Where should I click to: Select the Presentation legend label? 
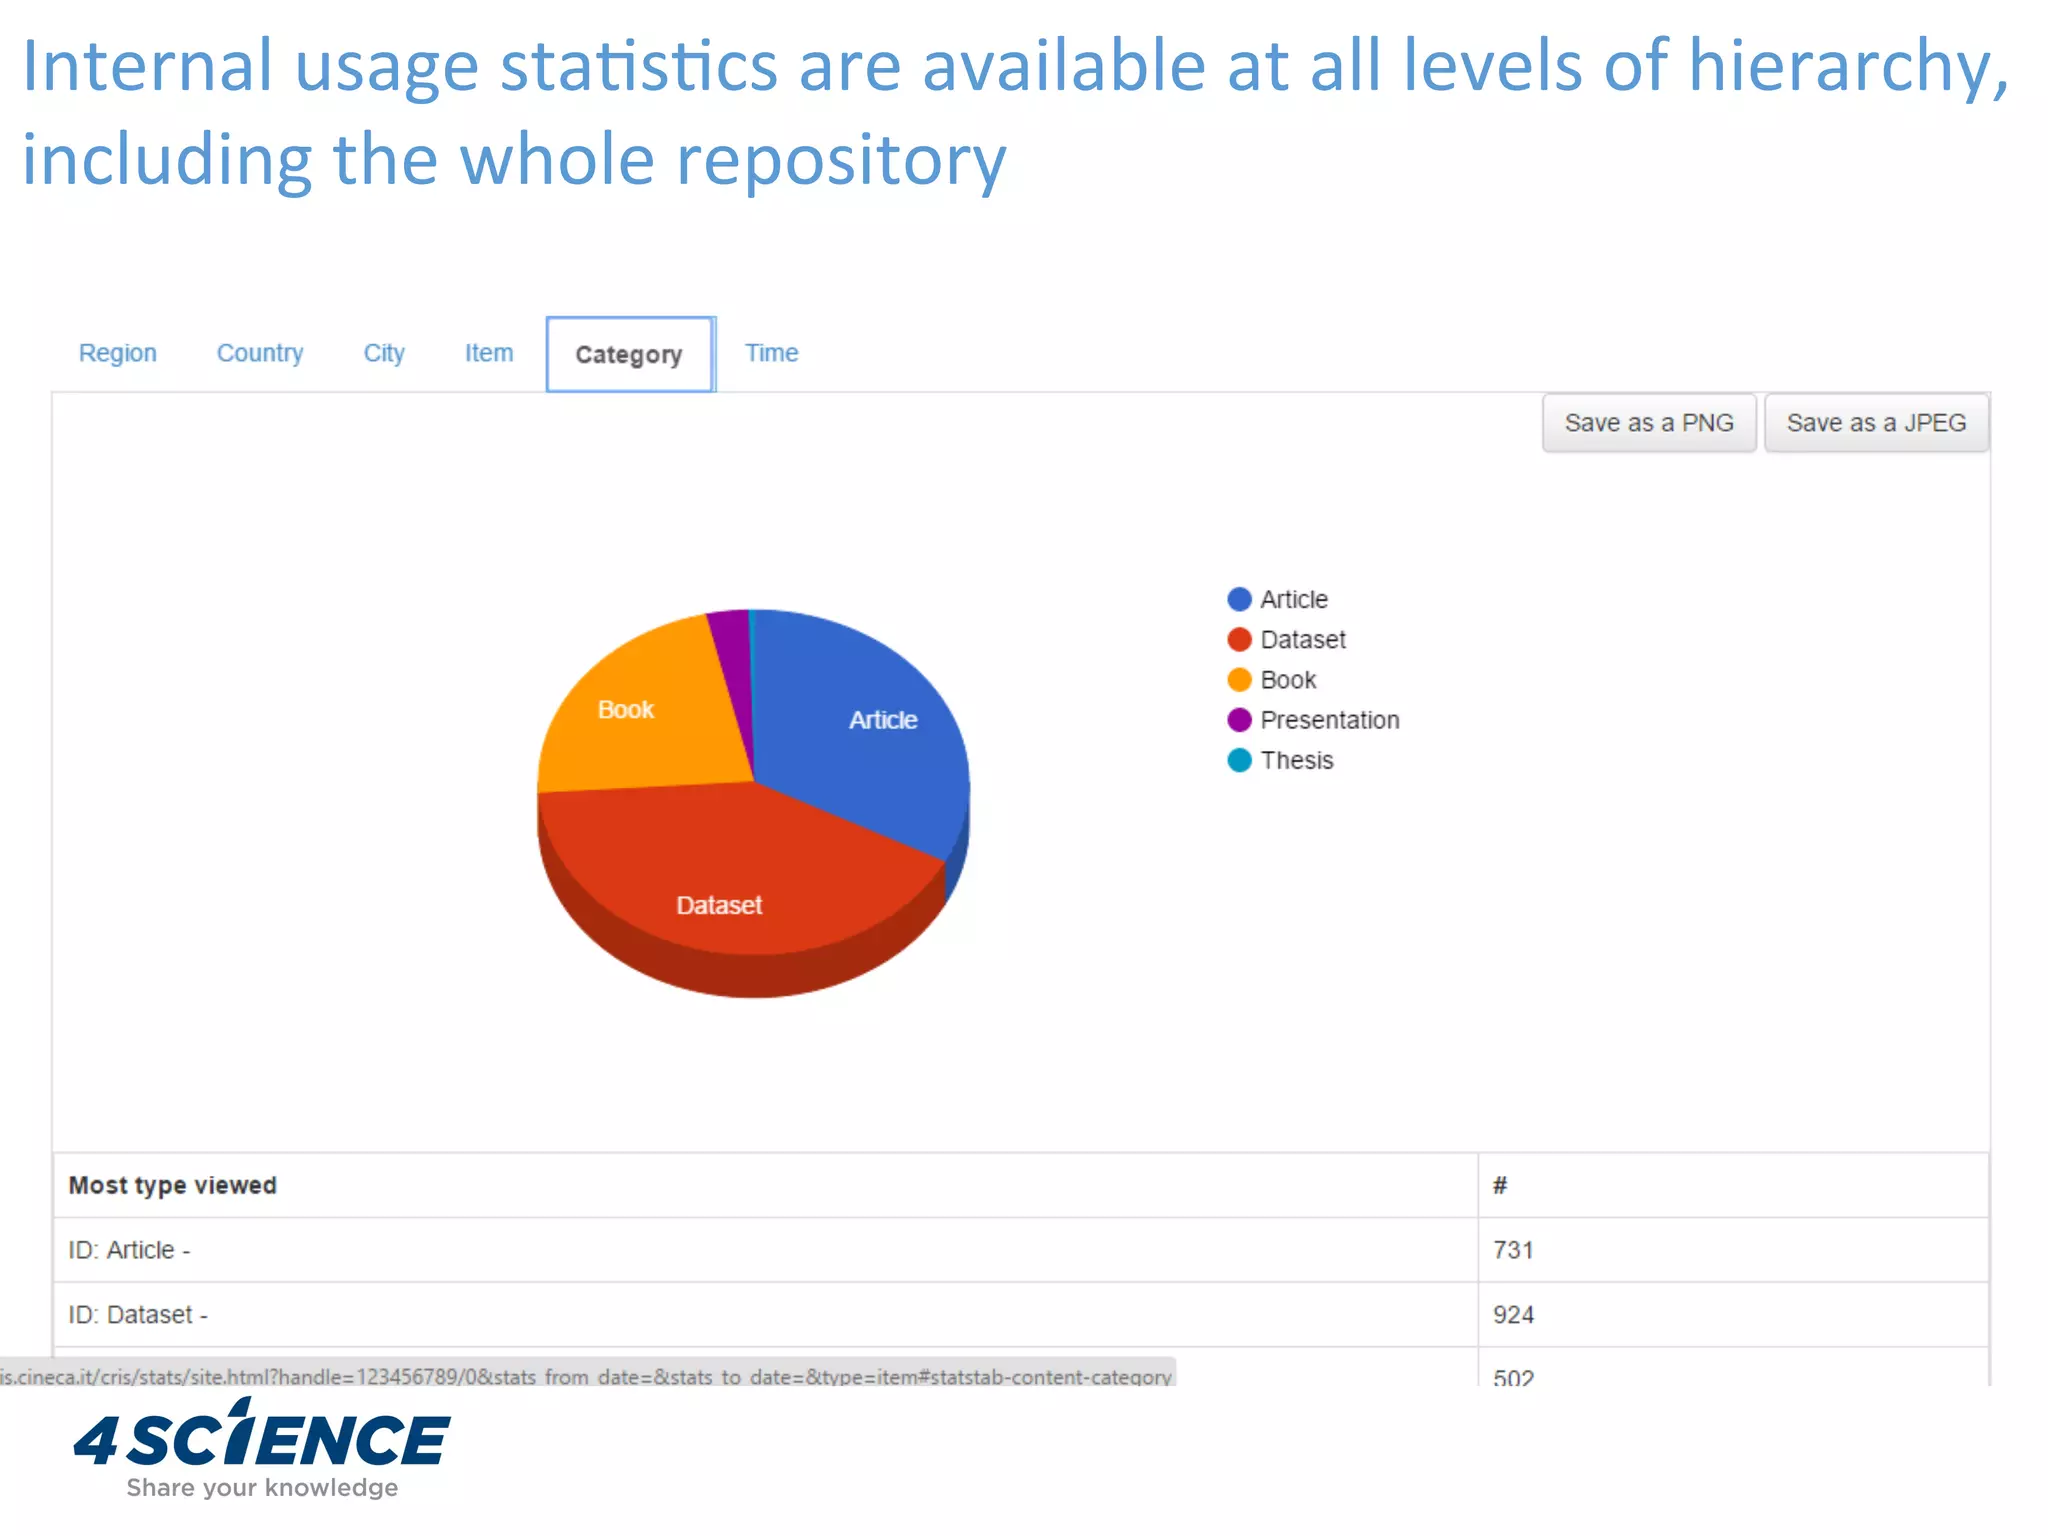click(1330, 720)
